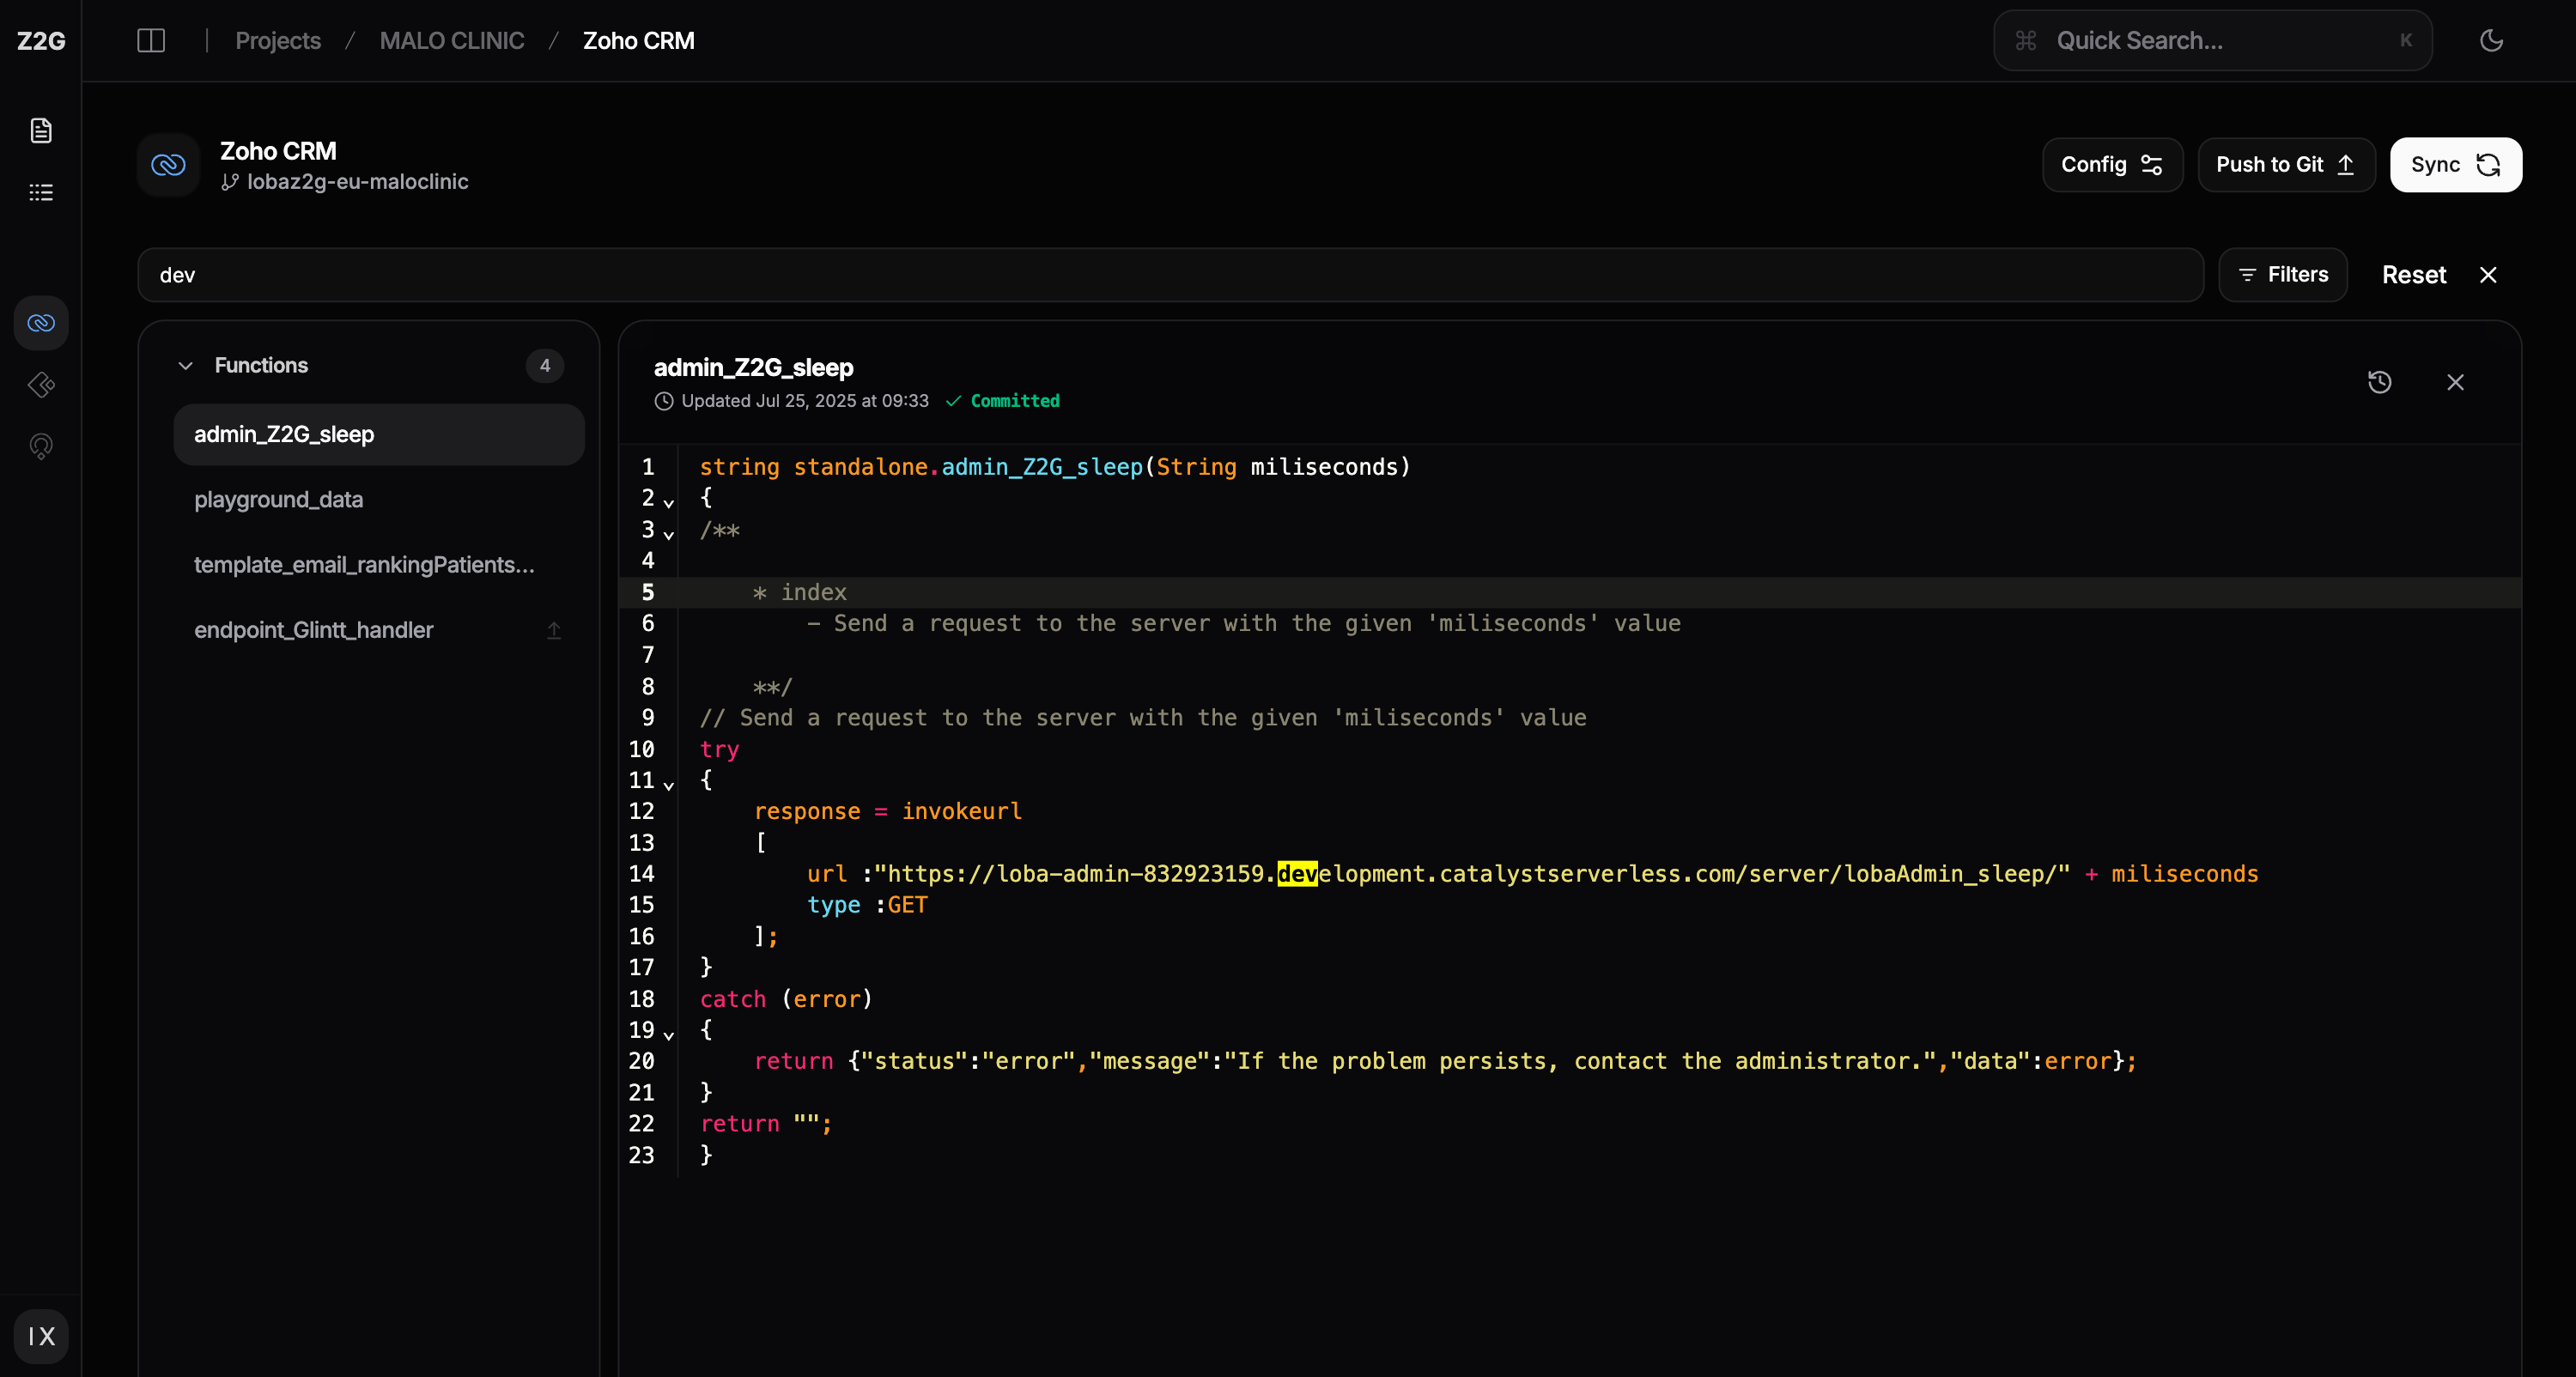Image resolution: width=2576 pixels, height=1377 pixels.
Task: Click line number 14 in gutter
Action: click(641, 874)
